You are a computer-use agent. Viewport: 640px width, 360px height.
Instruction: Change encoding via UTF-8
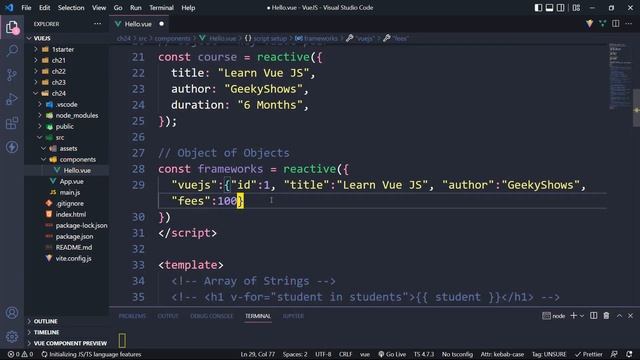pos(323,354)
